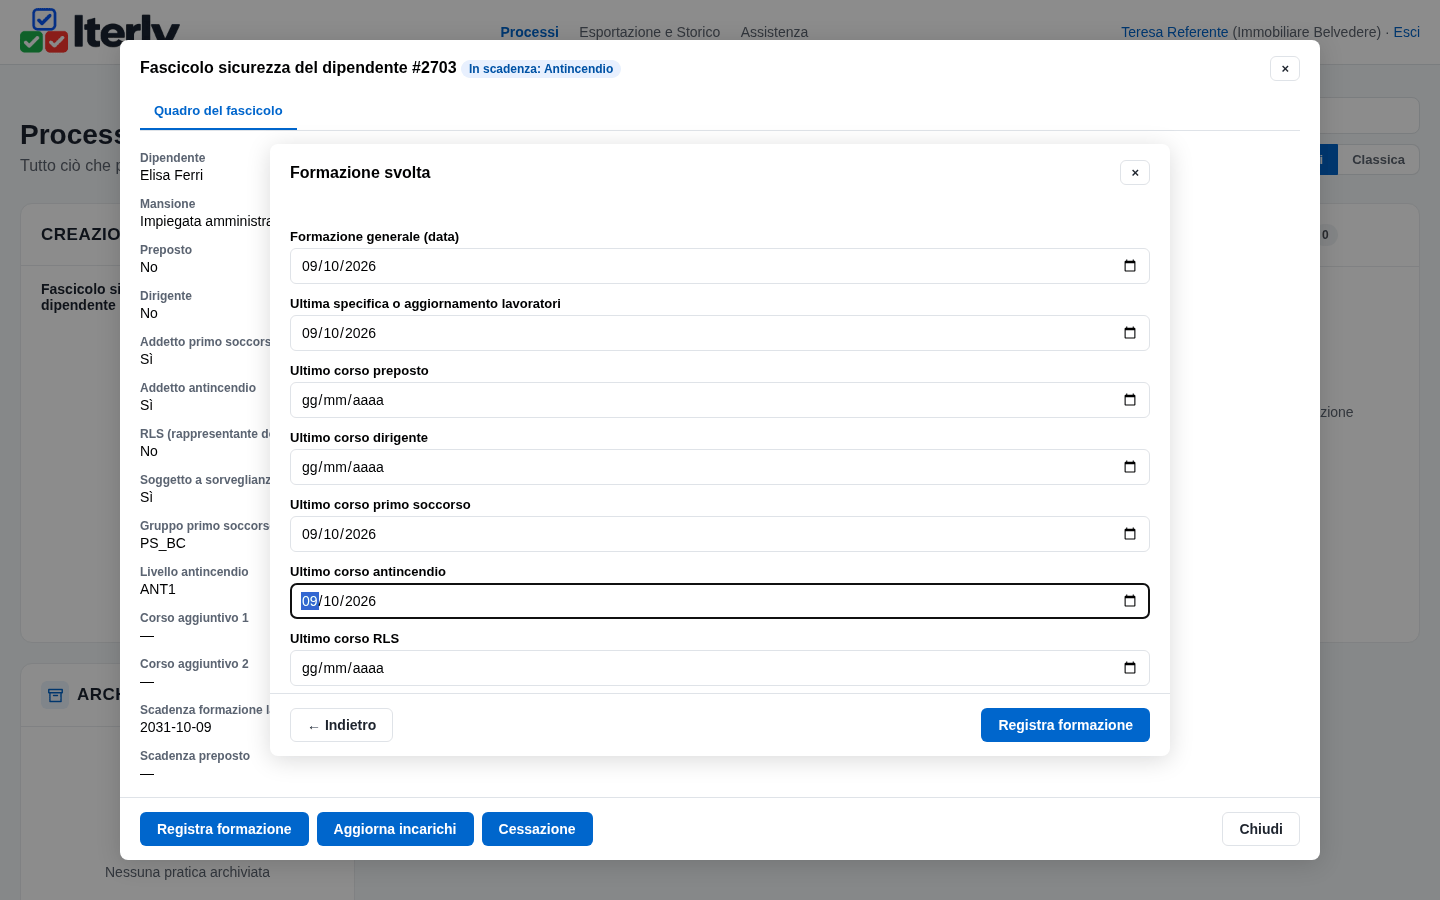Focus the Ultimo corso dirigente date field
The width and height of the screenshot is (1440, 900).
click(x=720, y=467)
